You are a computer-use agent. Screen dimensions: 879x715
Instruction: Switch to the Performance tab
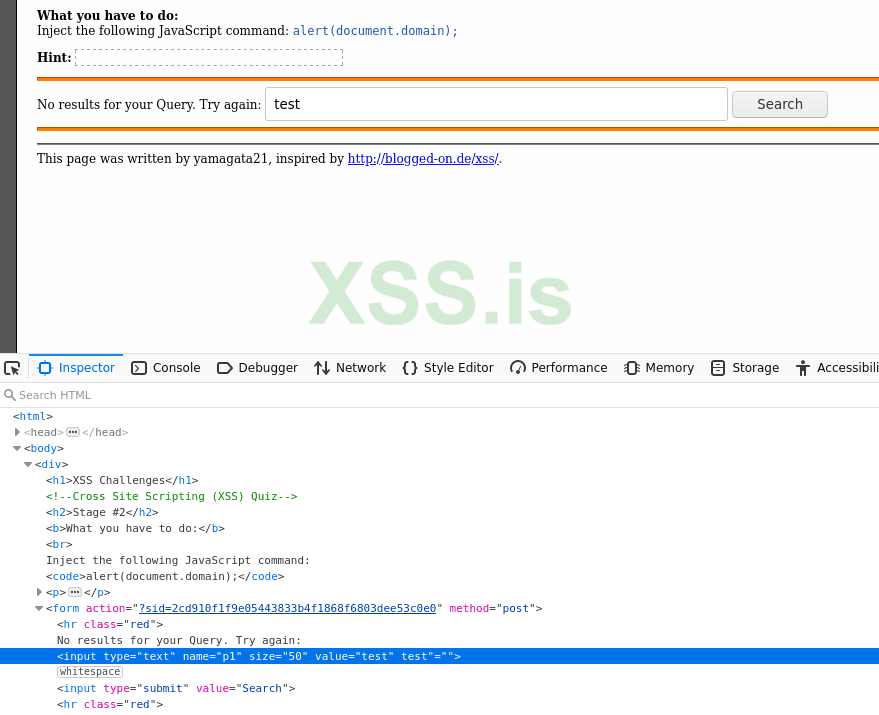click(558, 368)
